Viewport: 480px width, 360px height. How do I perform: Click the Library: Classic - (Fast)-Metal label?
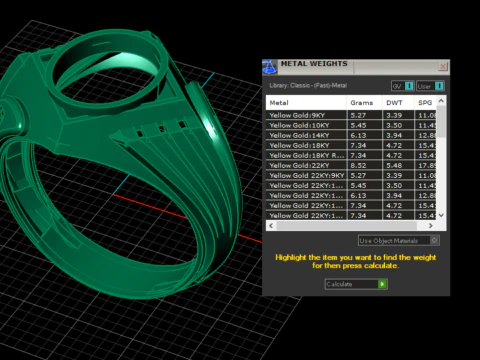[308, 86]
